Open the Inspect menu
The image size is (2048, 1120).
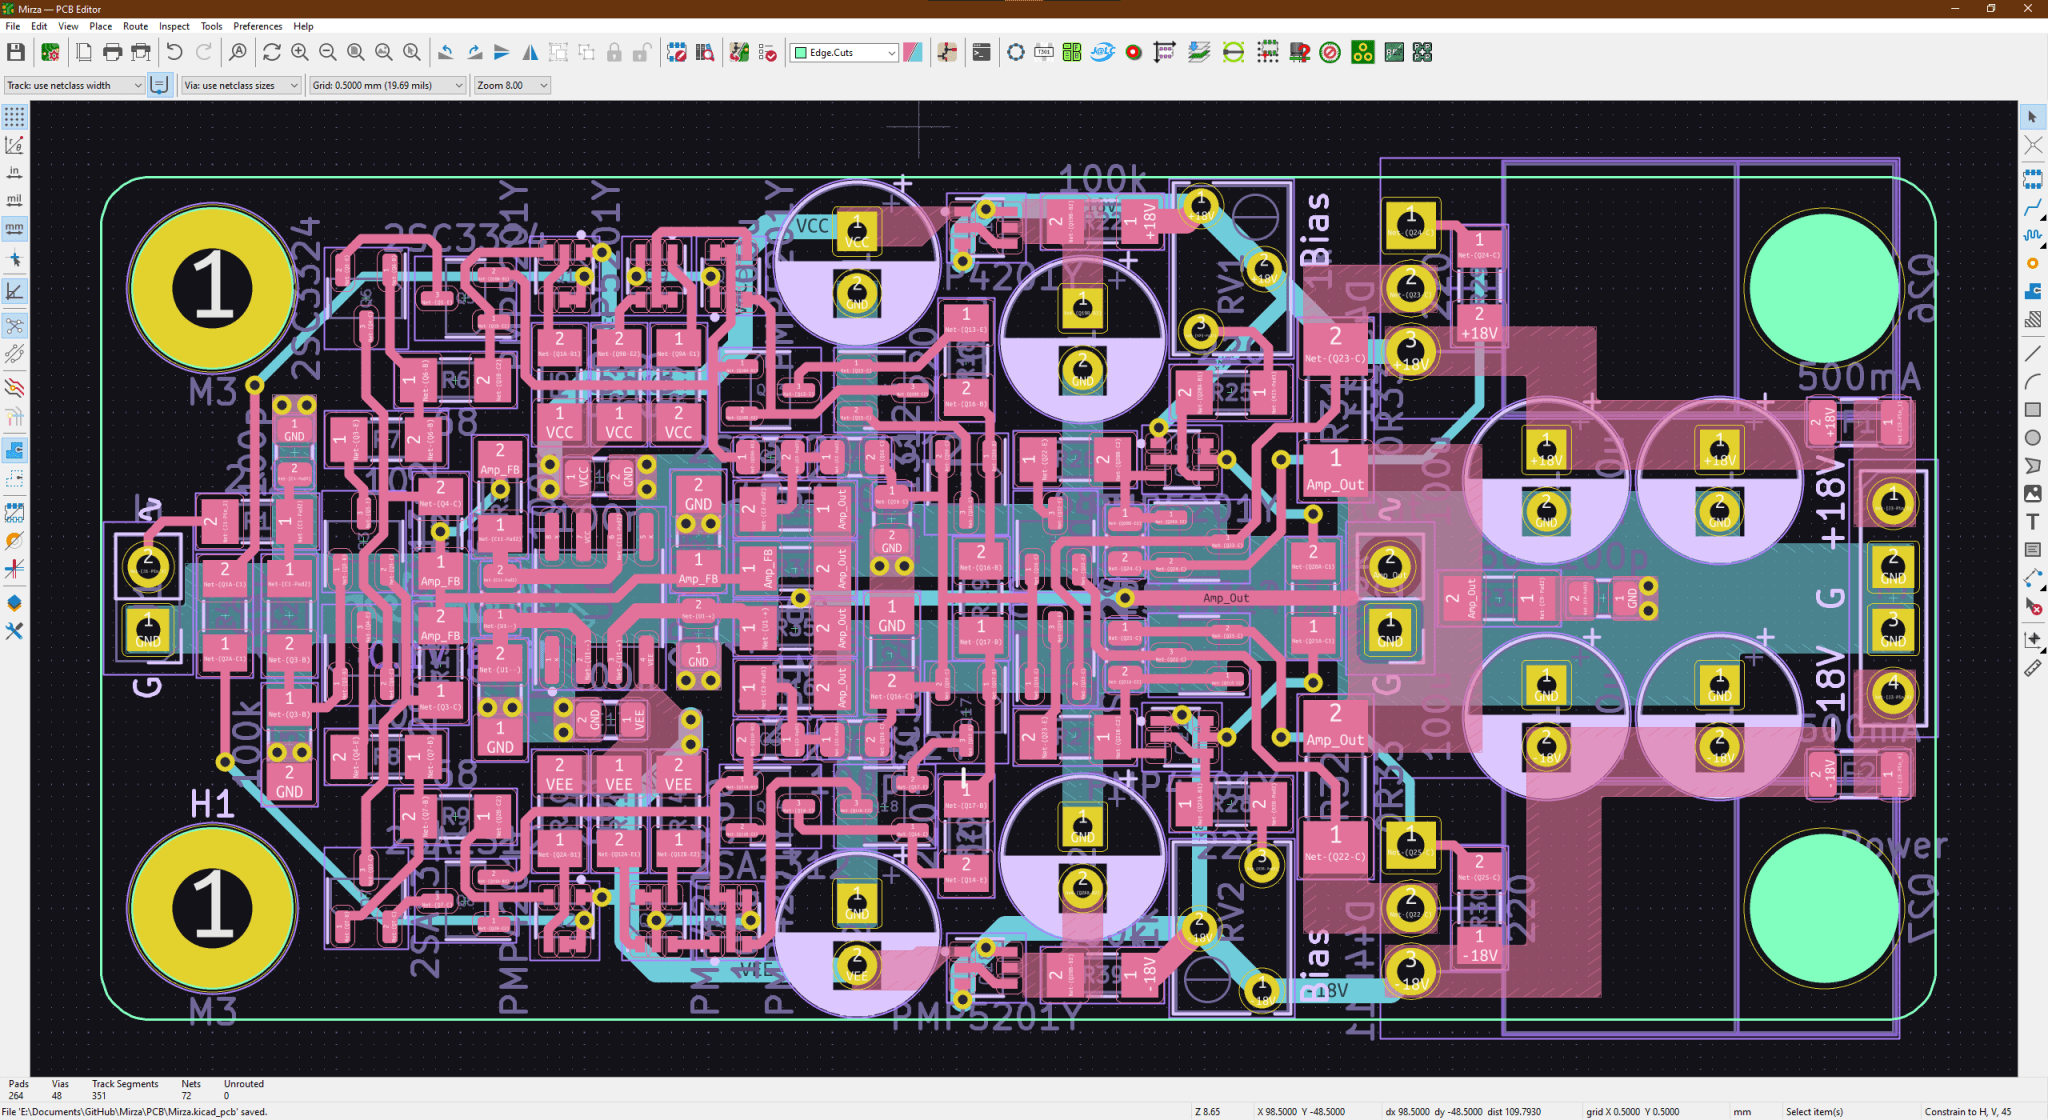pos(174,26)
